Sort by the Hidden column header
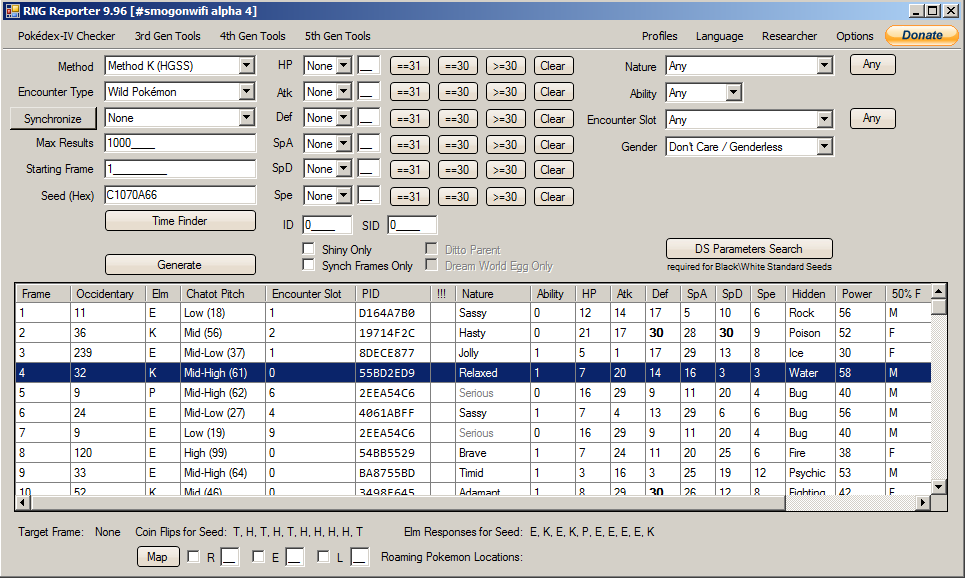The width and height of the screenshot is (965, 578). 810,294
